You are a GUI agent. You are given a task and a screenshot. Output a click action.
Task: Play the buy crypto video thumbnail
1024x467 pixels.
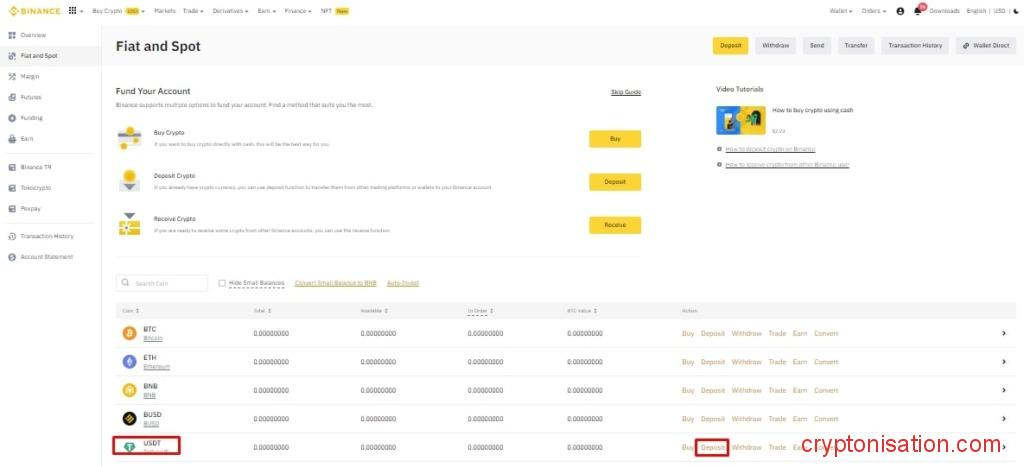click(741, 120)
